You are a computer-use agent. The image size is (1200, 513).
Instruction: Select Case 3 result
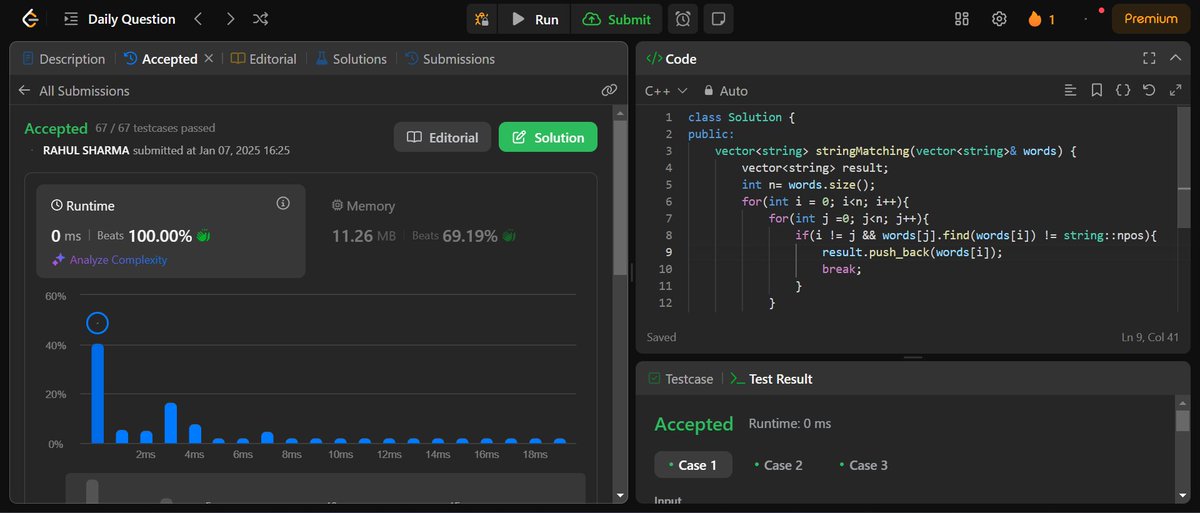pyautogui.click(x=864, y=465)
